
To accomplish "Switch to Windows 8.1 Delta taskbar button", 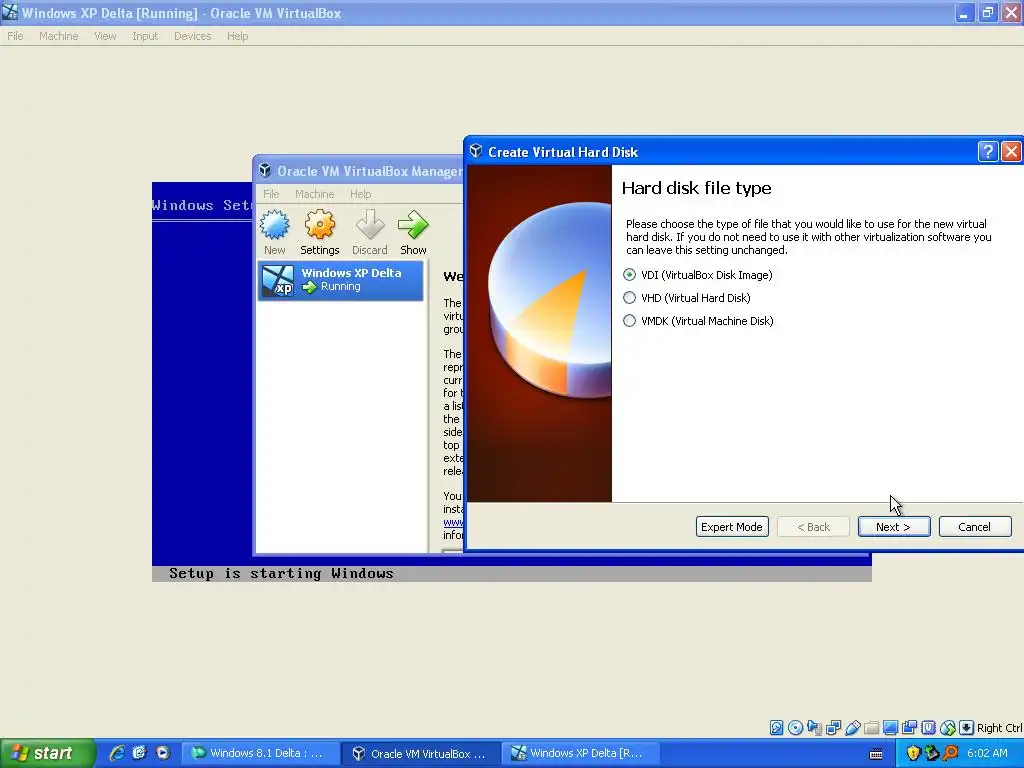I will coord(260,753).
